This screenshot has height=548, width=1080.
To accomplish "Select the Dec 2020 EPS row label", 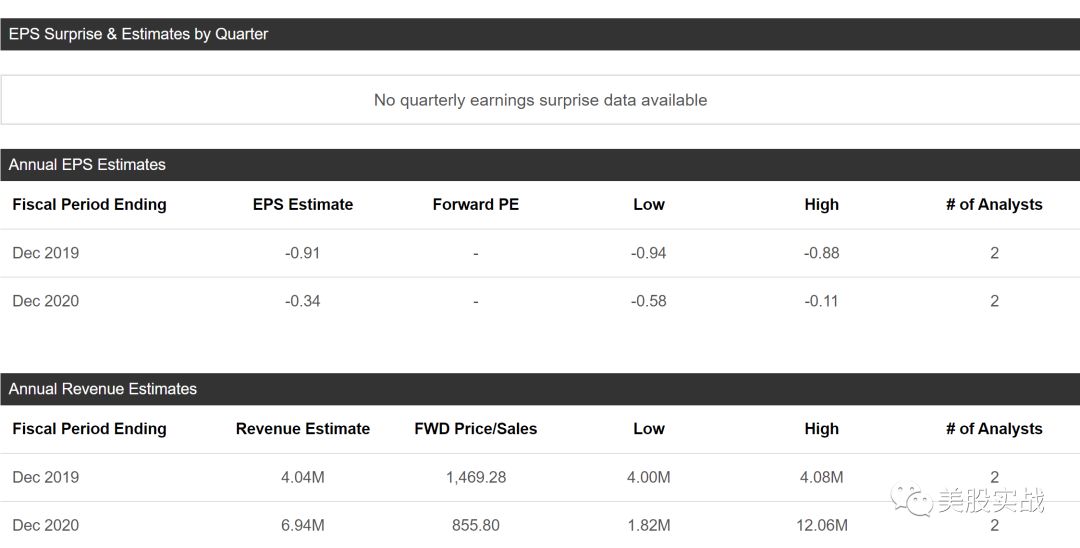I will (x=46, y=301).
